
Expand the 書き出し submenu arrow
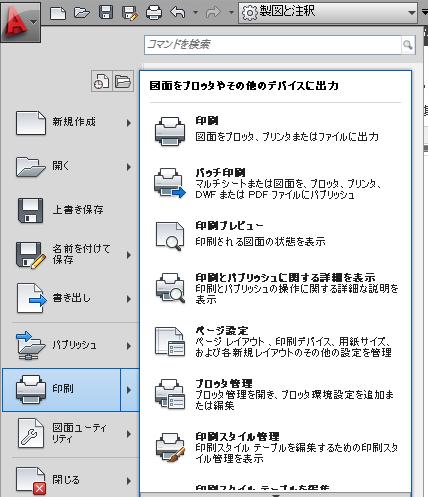click(129, 299)
